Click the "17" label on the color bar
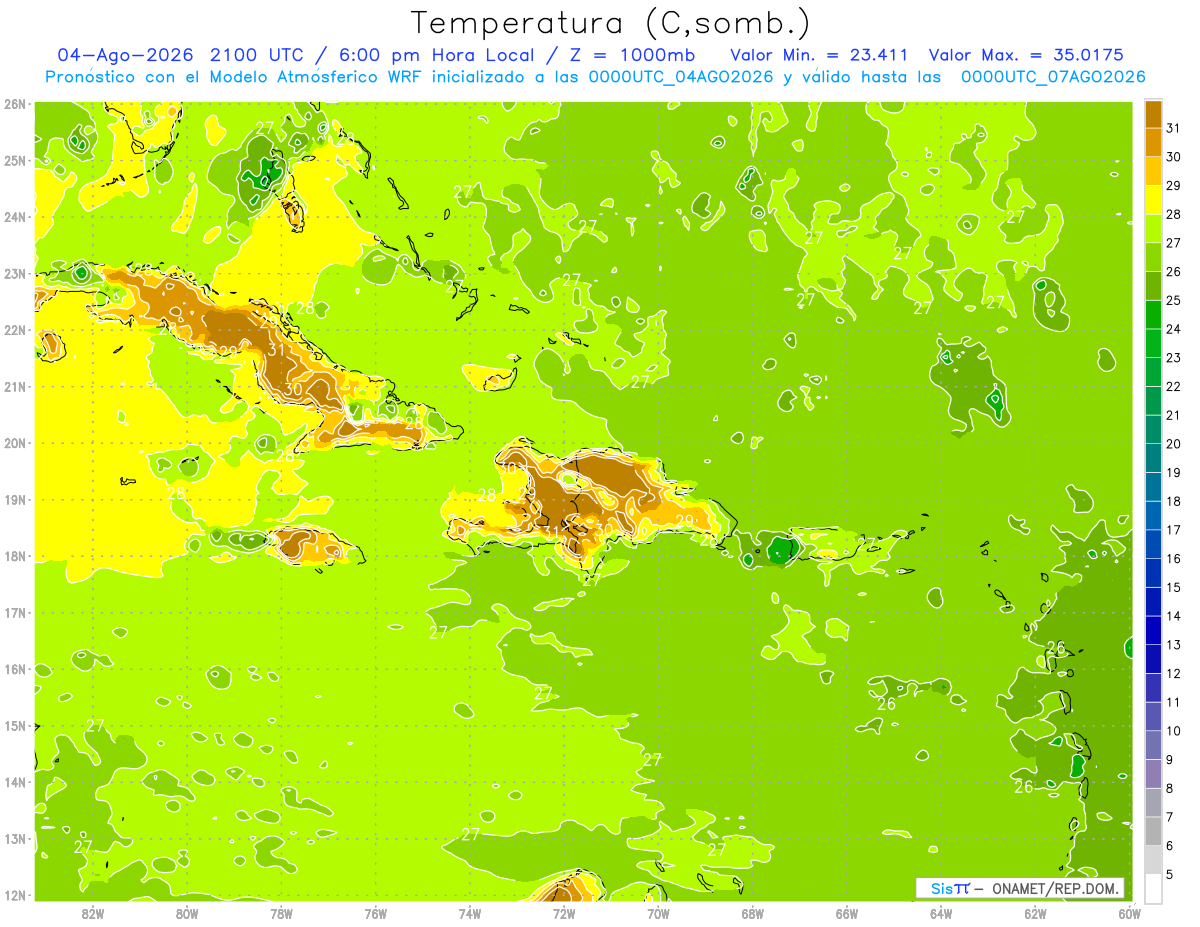The height and width of the screenshot is (927, 1200). tap(1173, 530)
